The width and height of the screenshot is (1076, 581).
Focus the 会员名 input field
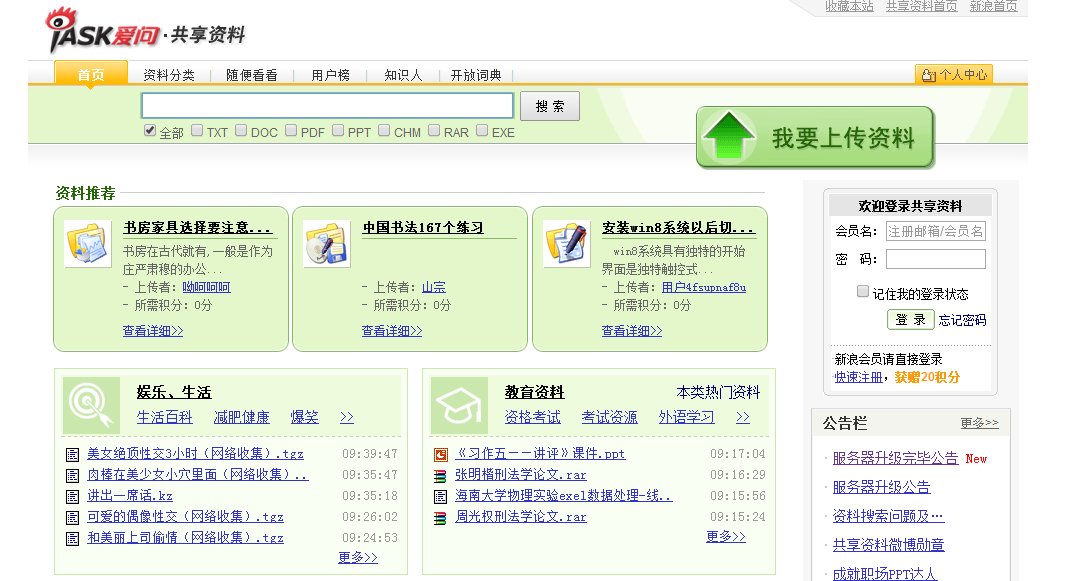(x=935, y=231)
